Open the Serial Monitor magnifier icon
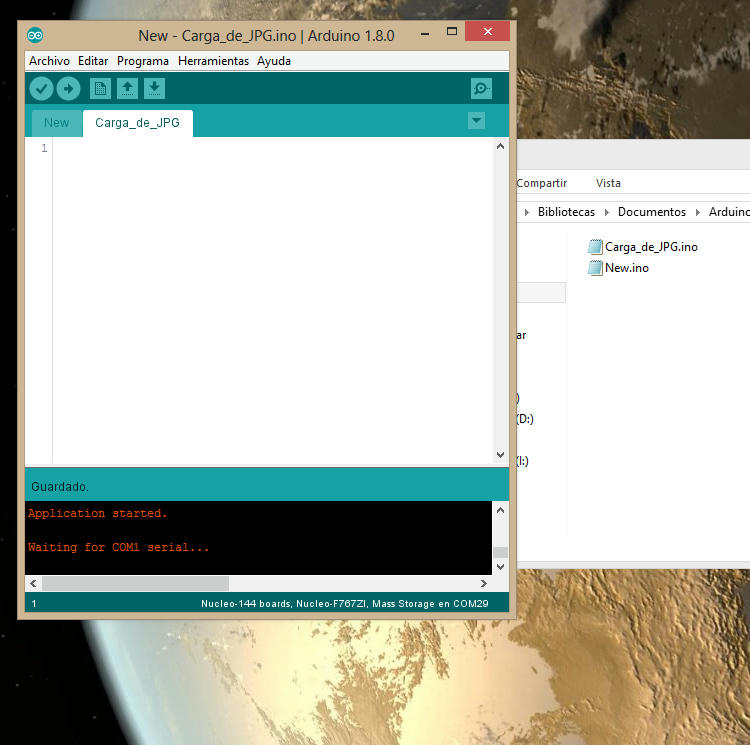 (481, 89)
